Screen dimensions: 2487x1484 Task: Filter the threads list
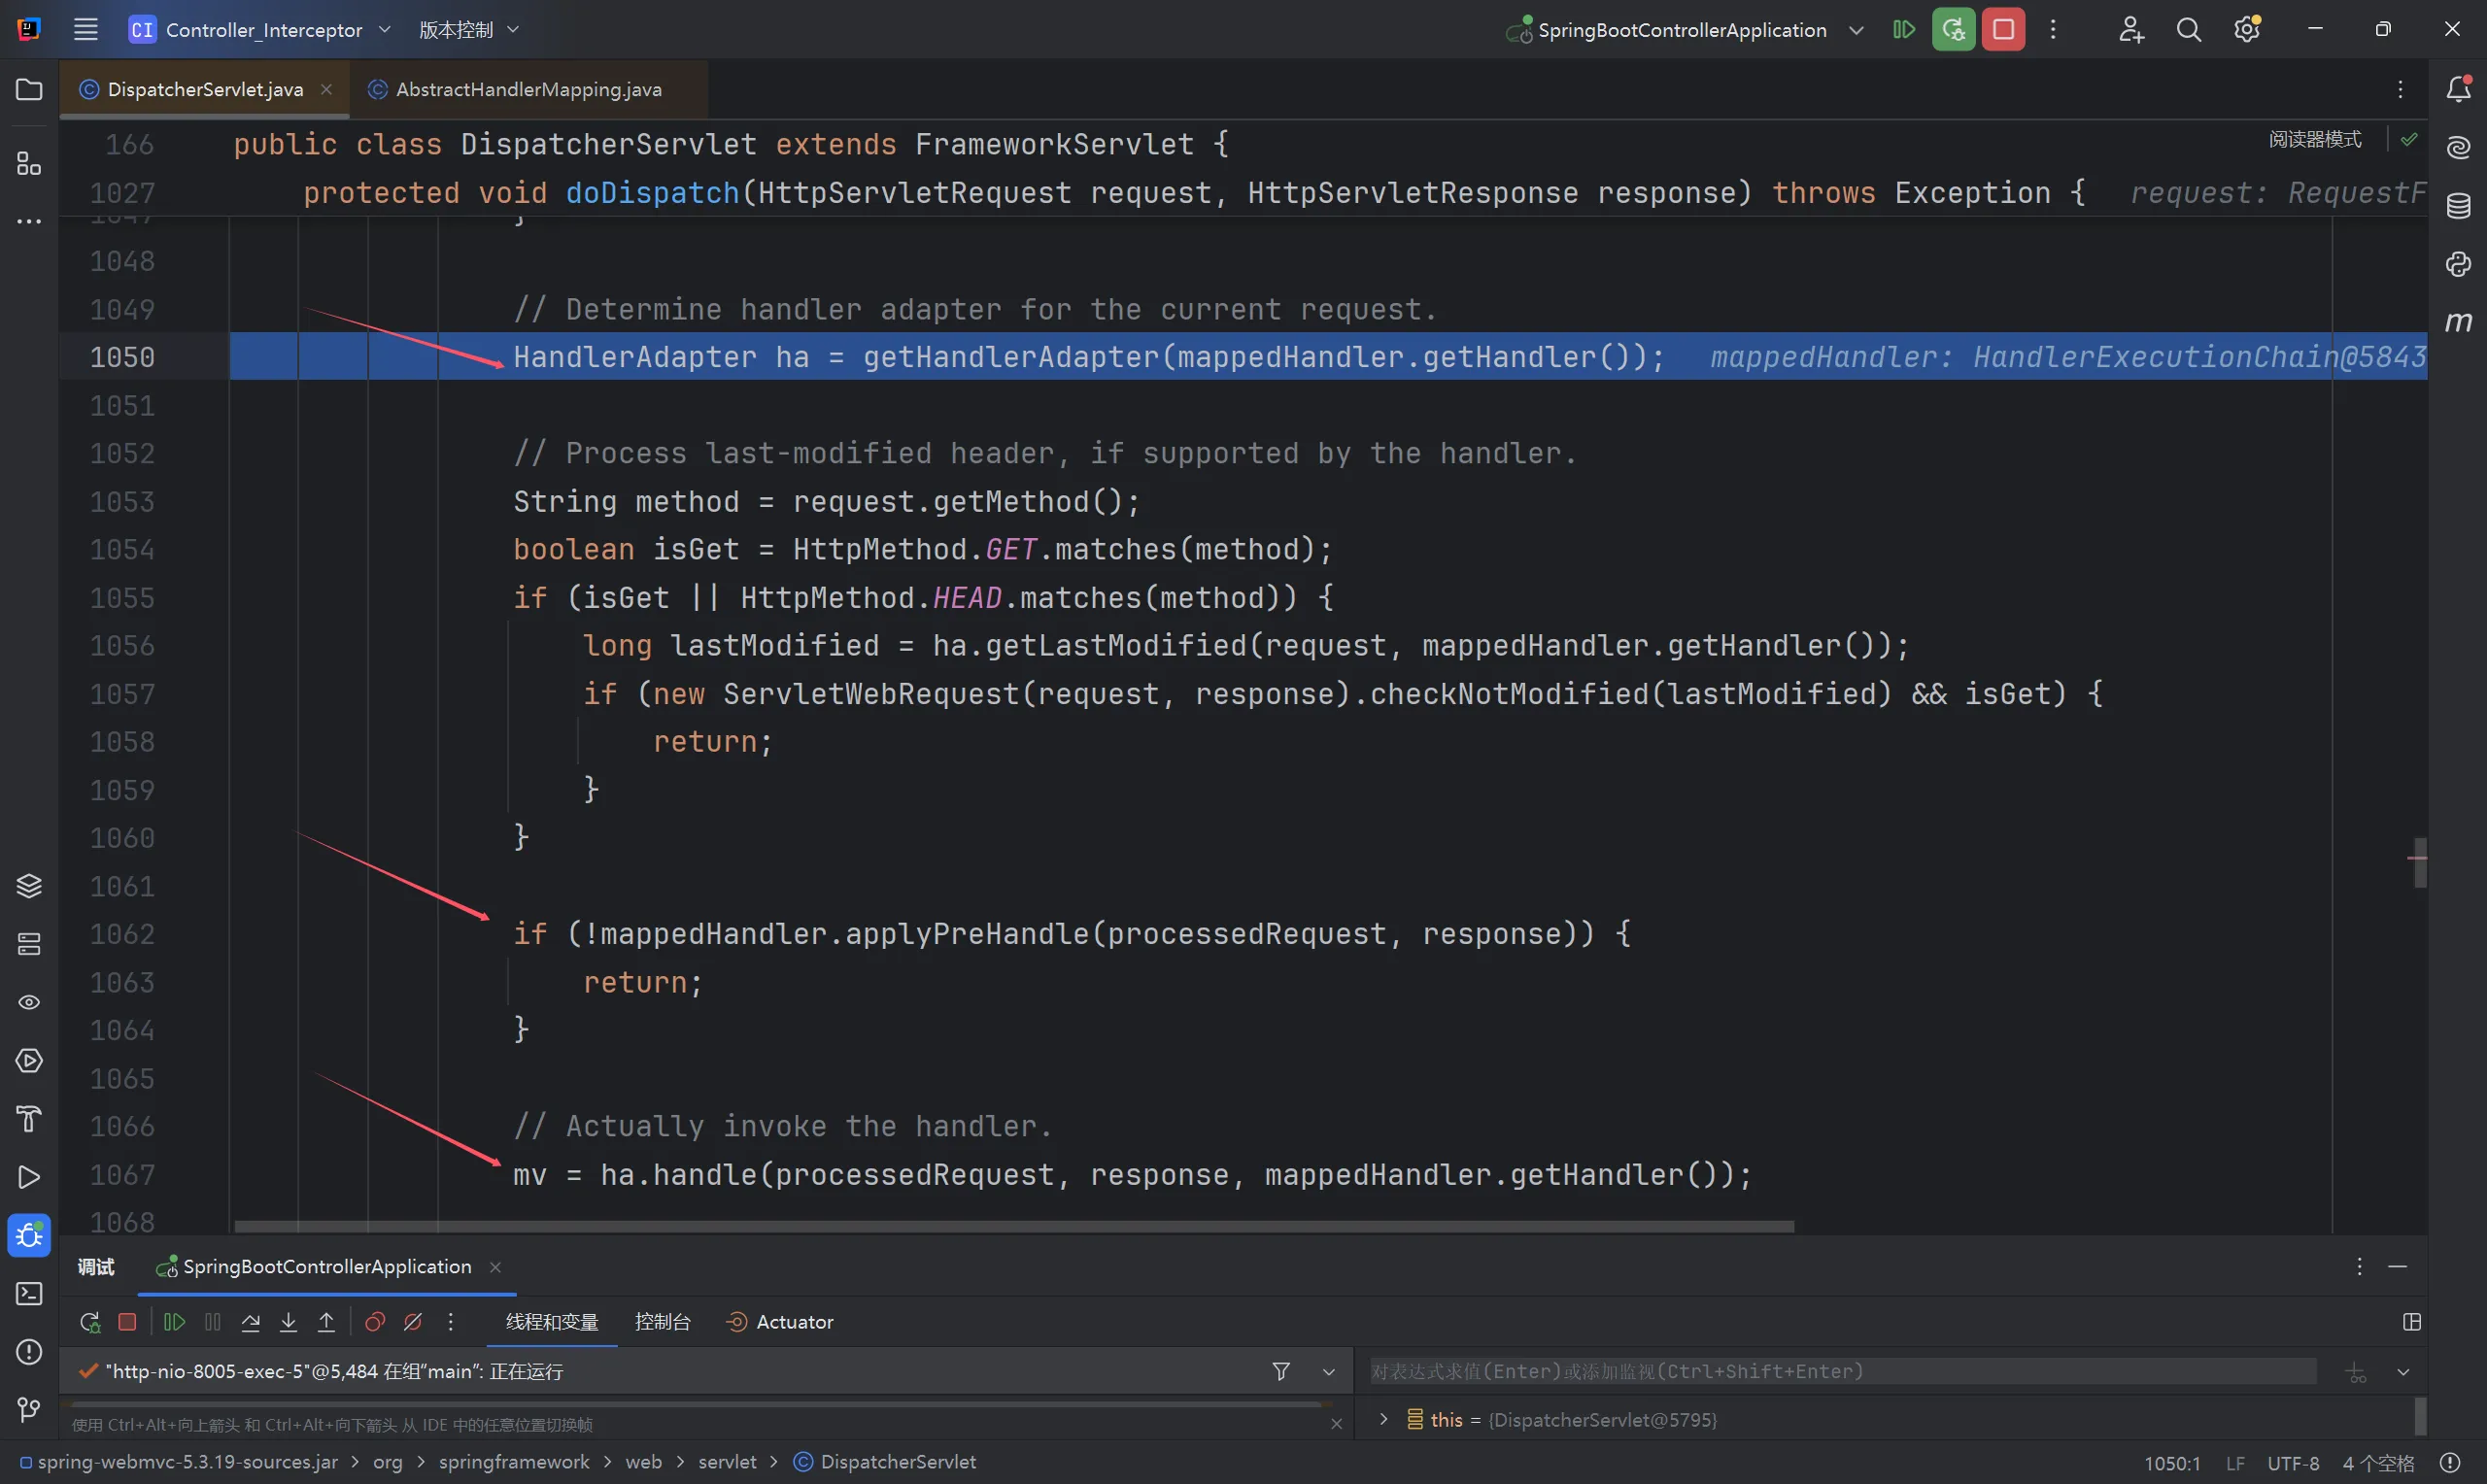coord(1281,1371)
